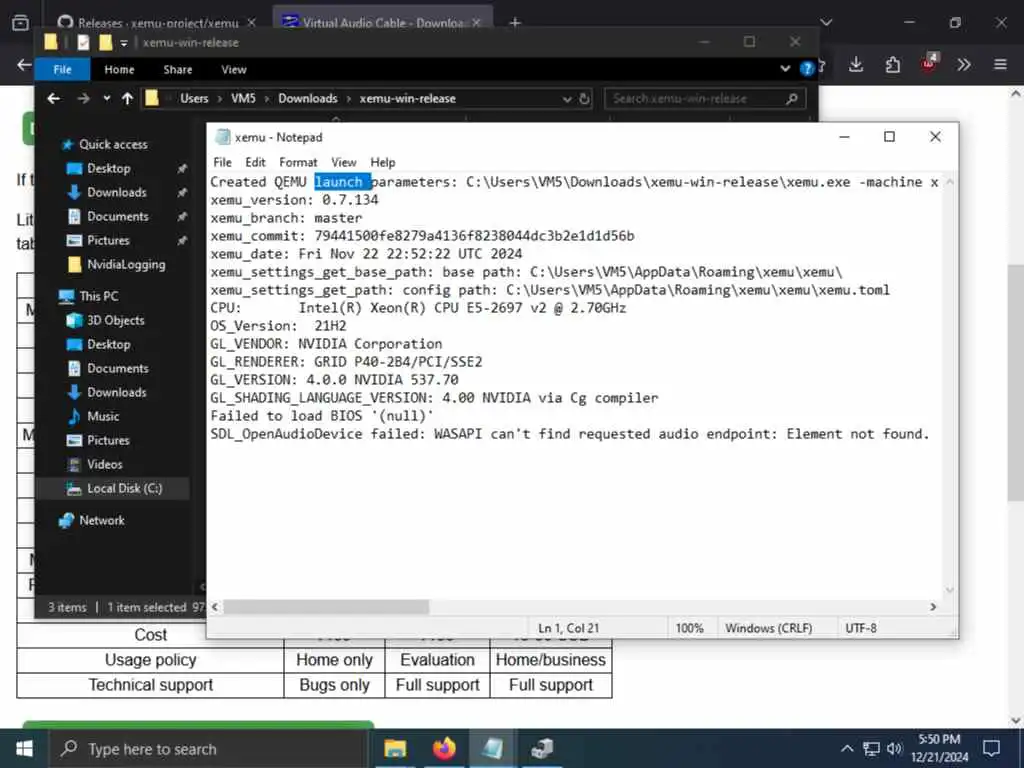Open Documents under This PC
Viewport: 1024px width, 768px height.
(118, 368)
